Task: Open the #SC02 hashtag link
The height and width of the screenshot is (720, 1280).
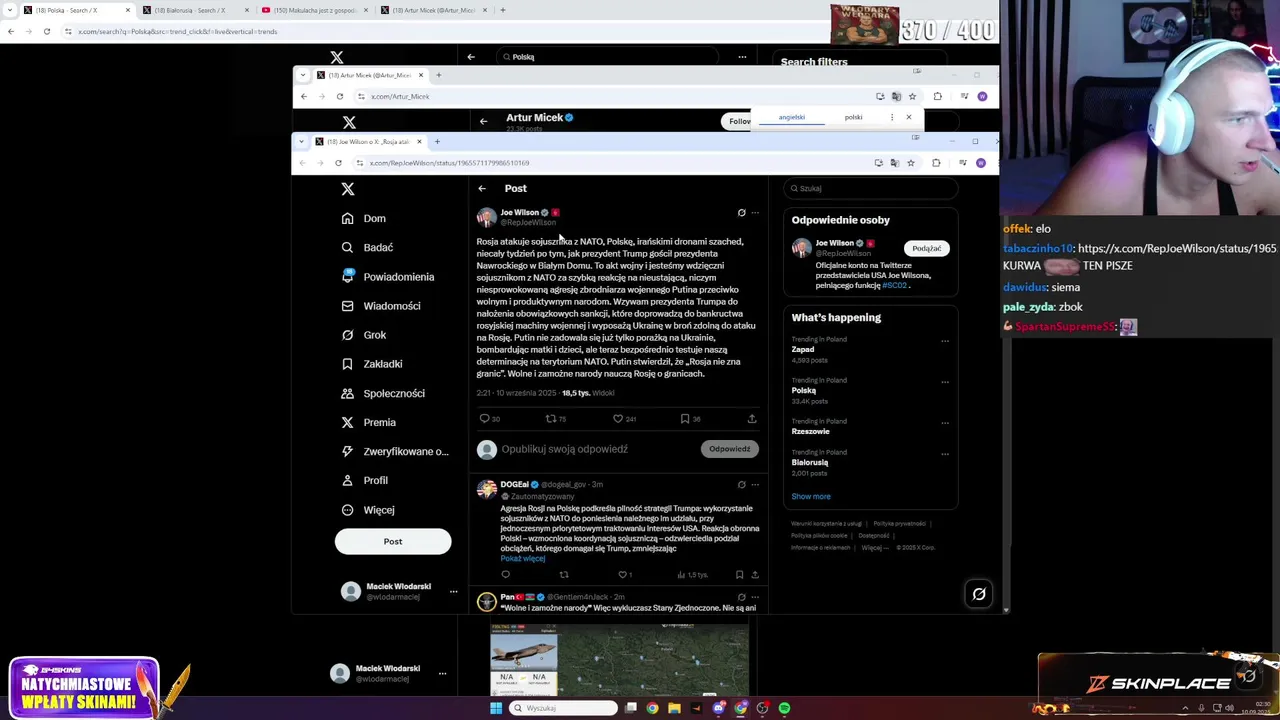Action: click(x=894, y=286)
